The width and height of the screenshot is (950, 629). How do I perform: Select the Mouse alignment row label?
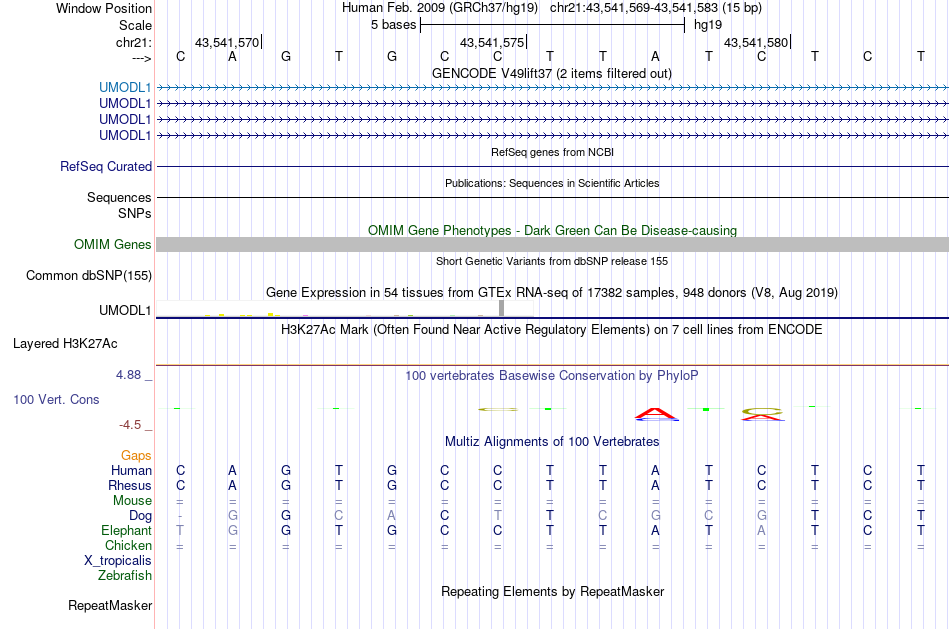(132, 501)
